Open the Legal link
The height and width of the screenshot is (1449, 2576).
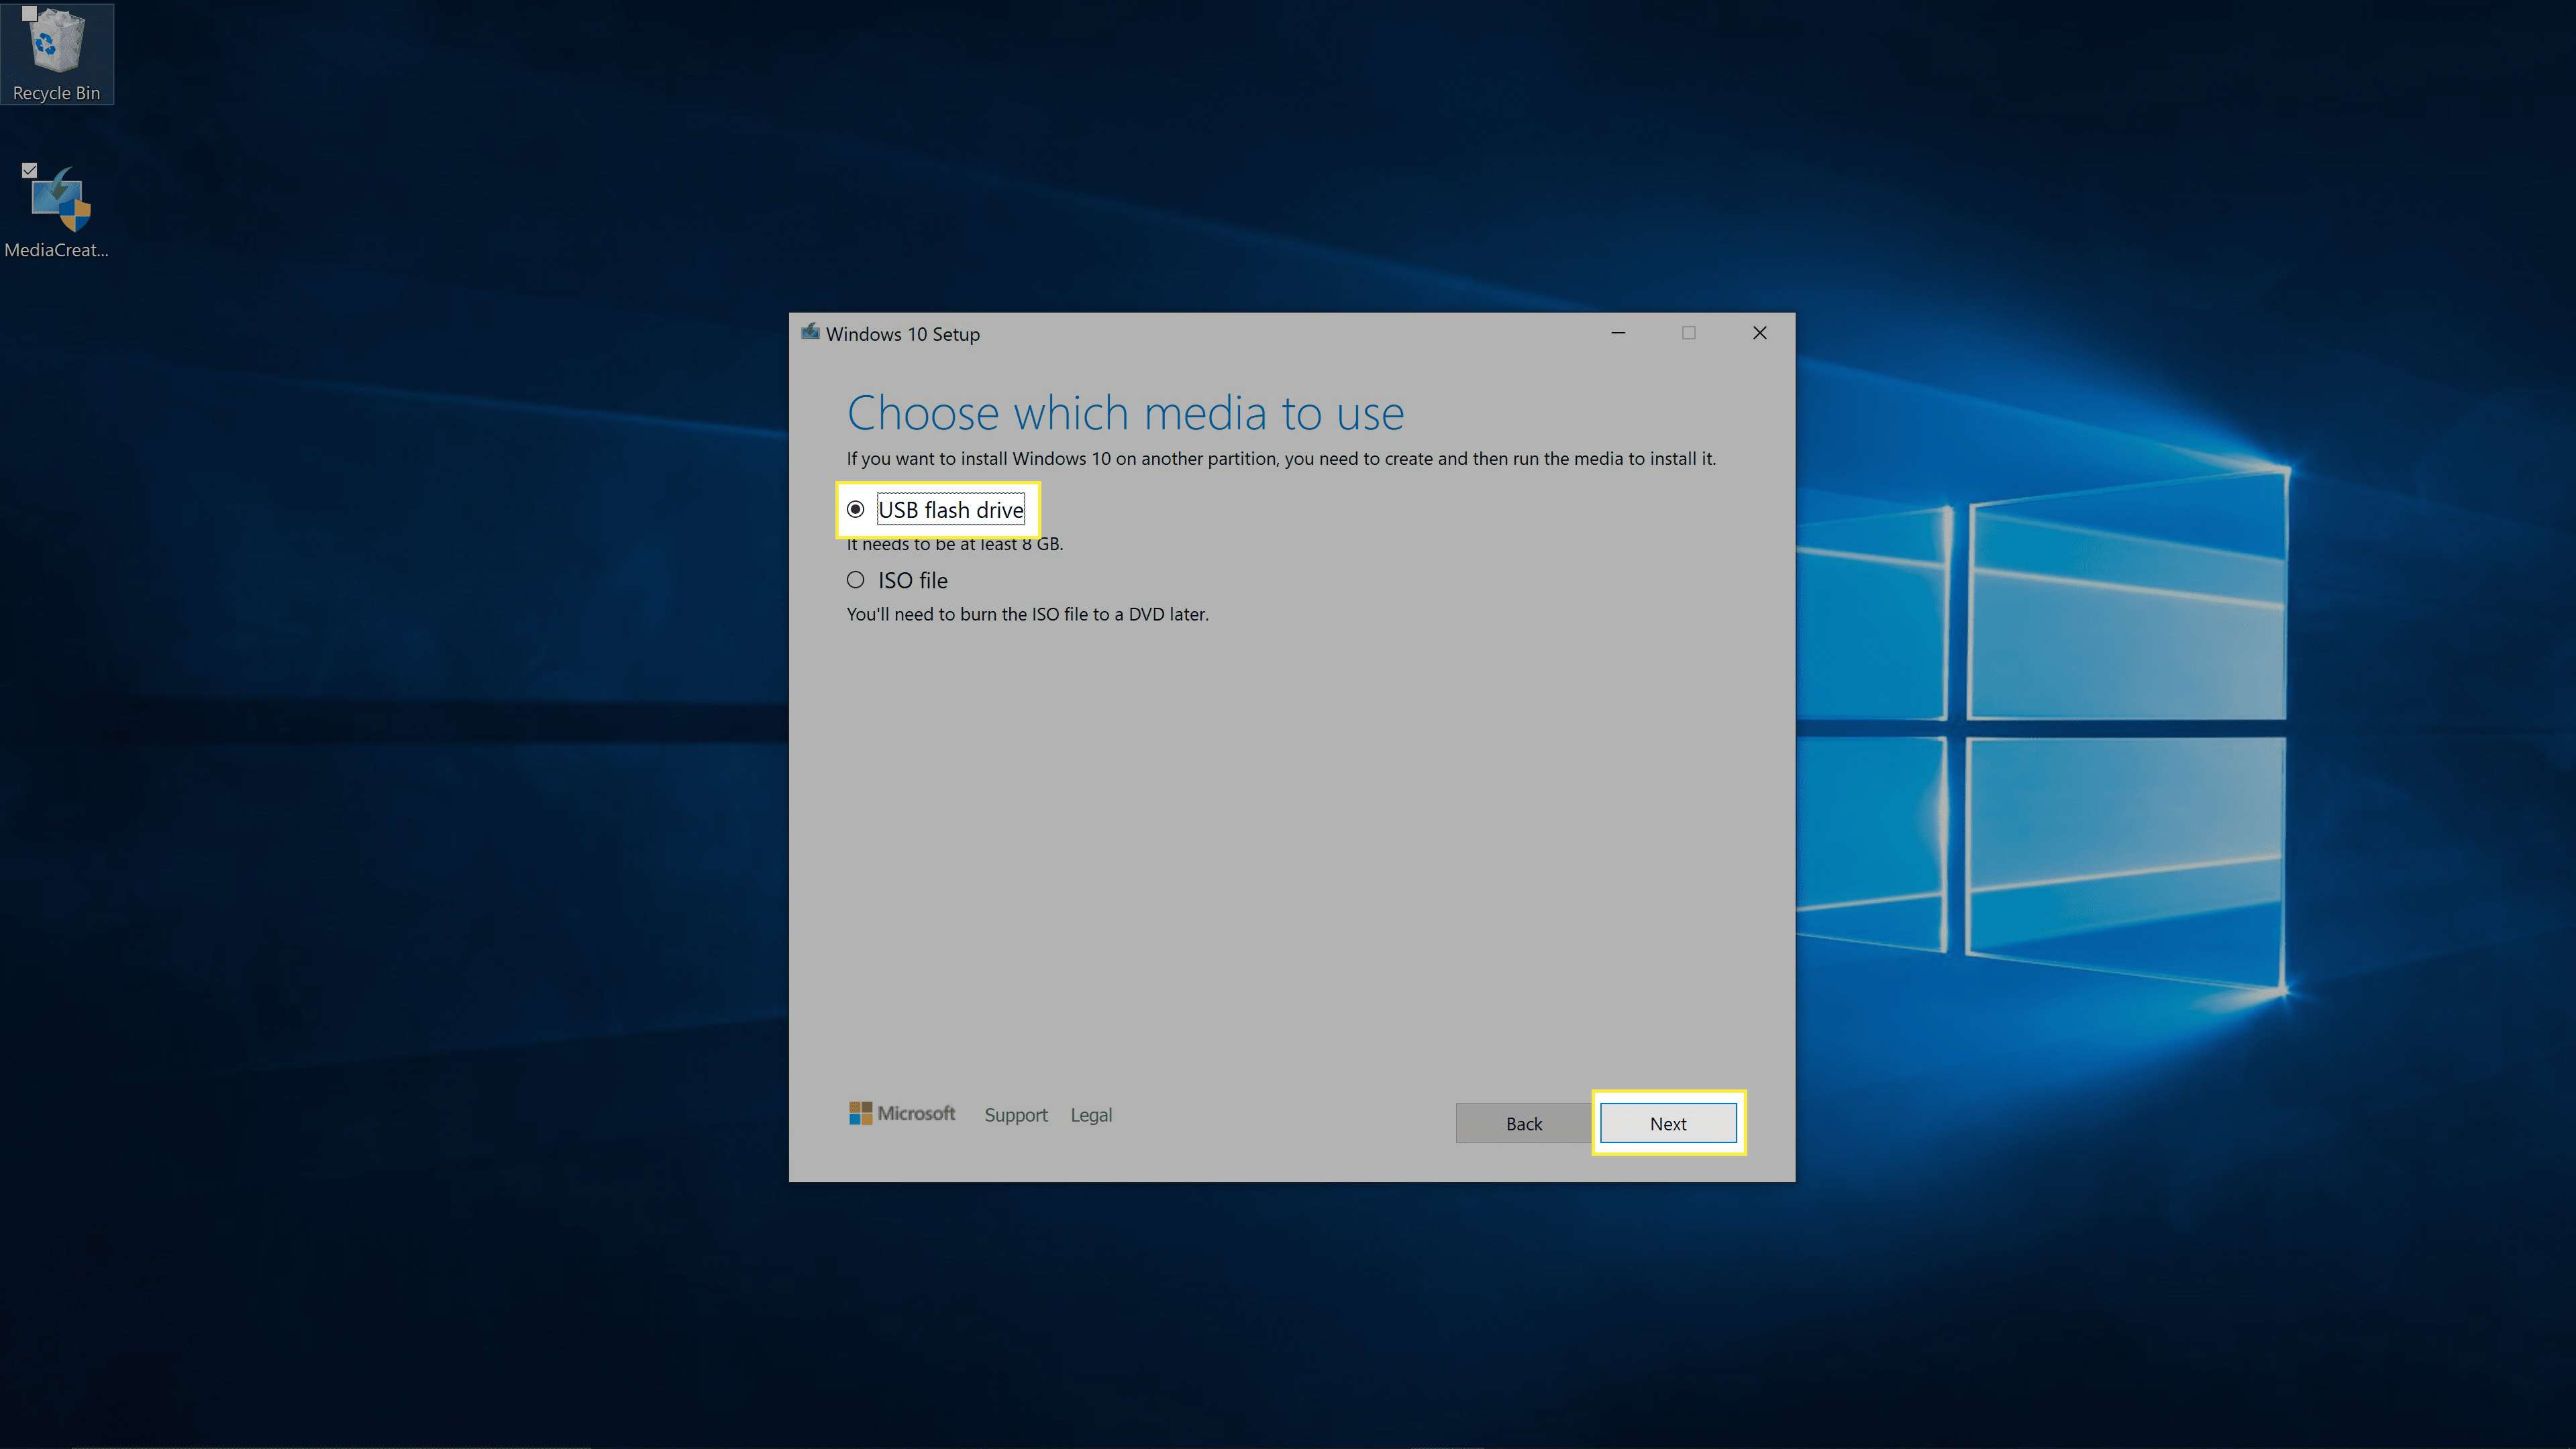tap(1091, 1115)
